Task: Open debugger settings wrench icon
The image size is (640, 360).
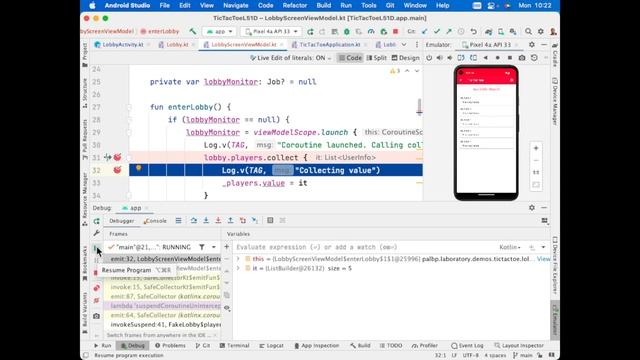Action: pyautogui.click(x=96, y=233)
